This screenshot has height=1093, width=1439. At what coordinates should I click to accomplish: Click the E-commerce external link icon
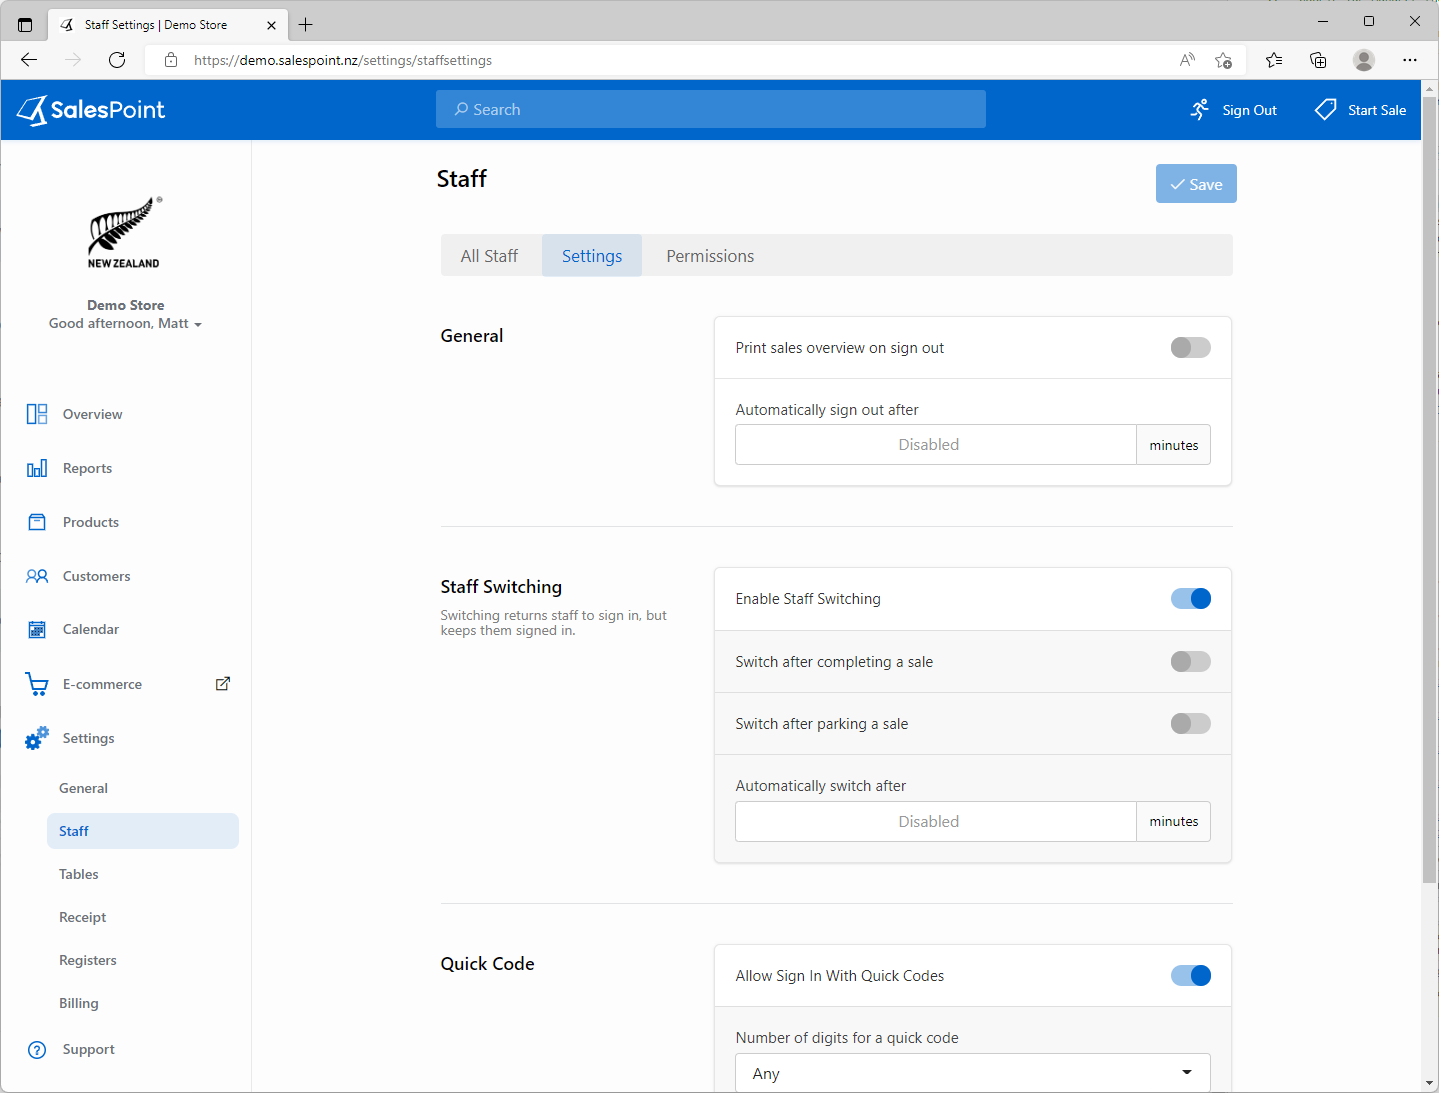(x=223, y=684)
